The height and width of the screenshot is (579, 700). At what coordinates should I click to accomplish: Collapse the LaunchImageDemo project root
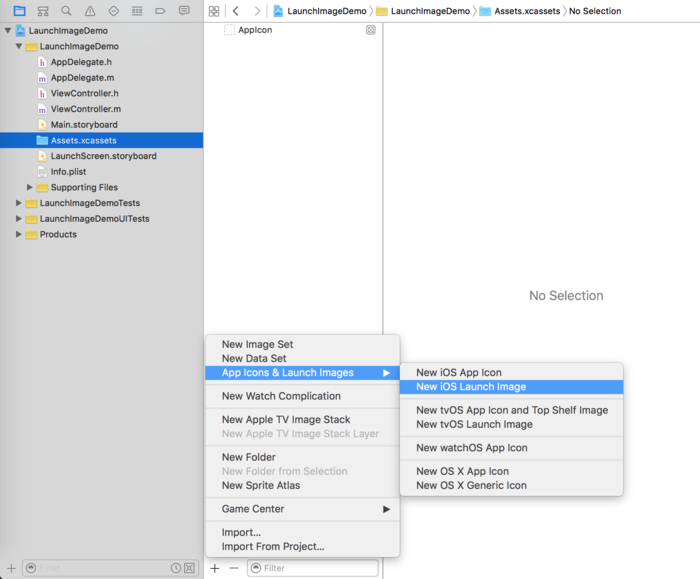8,30
